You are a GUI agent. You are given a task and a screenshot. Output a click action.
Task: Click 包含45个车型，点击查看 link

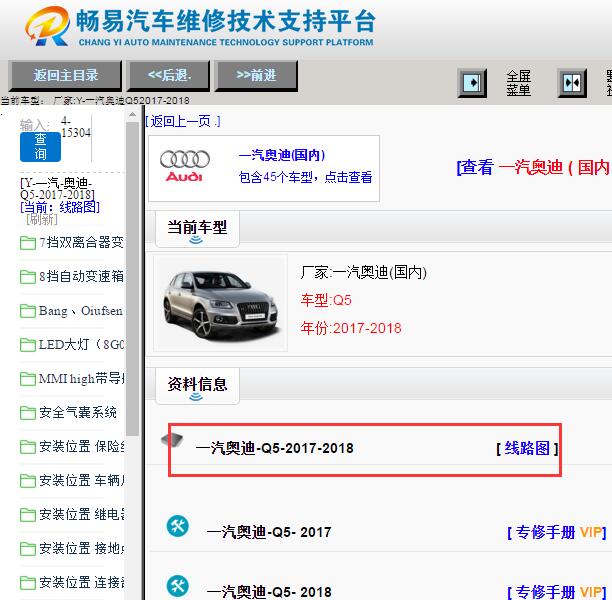click(x=305, y=177)
